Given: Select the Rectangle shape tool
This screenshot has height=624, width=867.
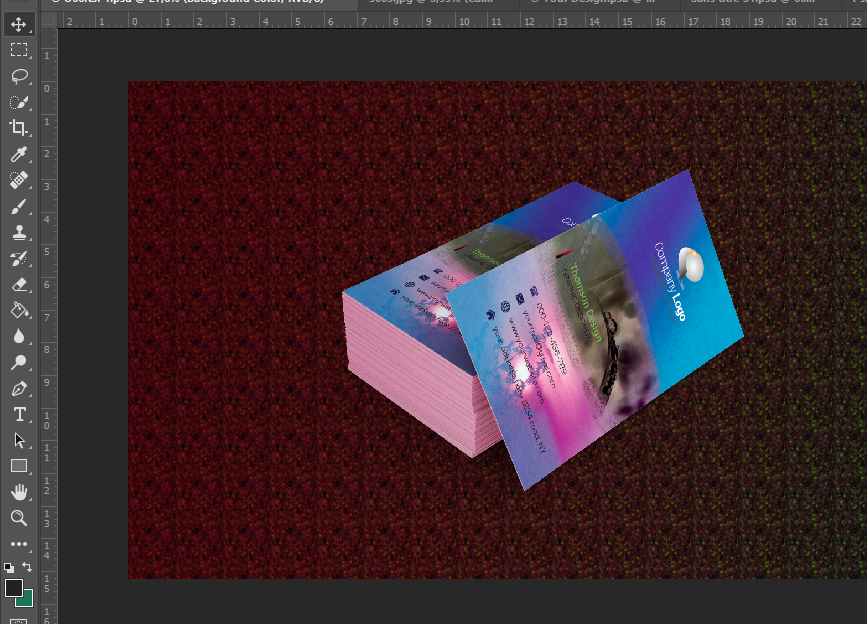Looking at the screenshot, I should coord(19,466).
